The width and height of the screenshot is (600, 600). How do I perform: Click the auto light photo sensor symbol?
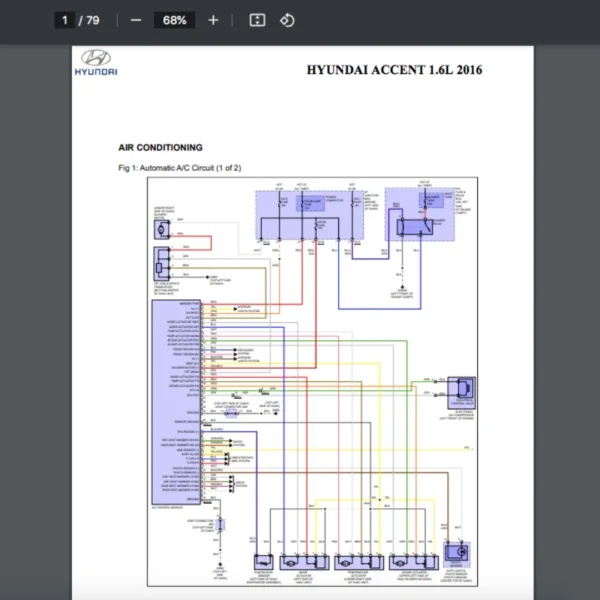coord(457,554)
